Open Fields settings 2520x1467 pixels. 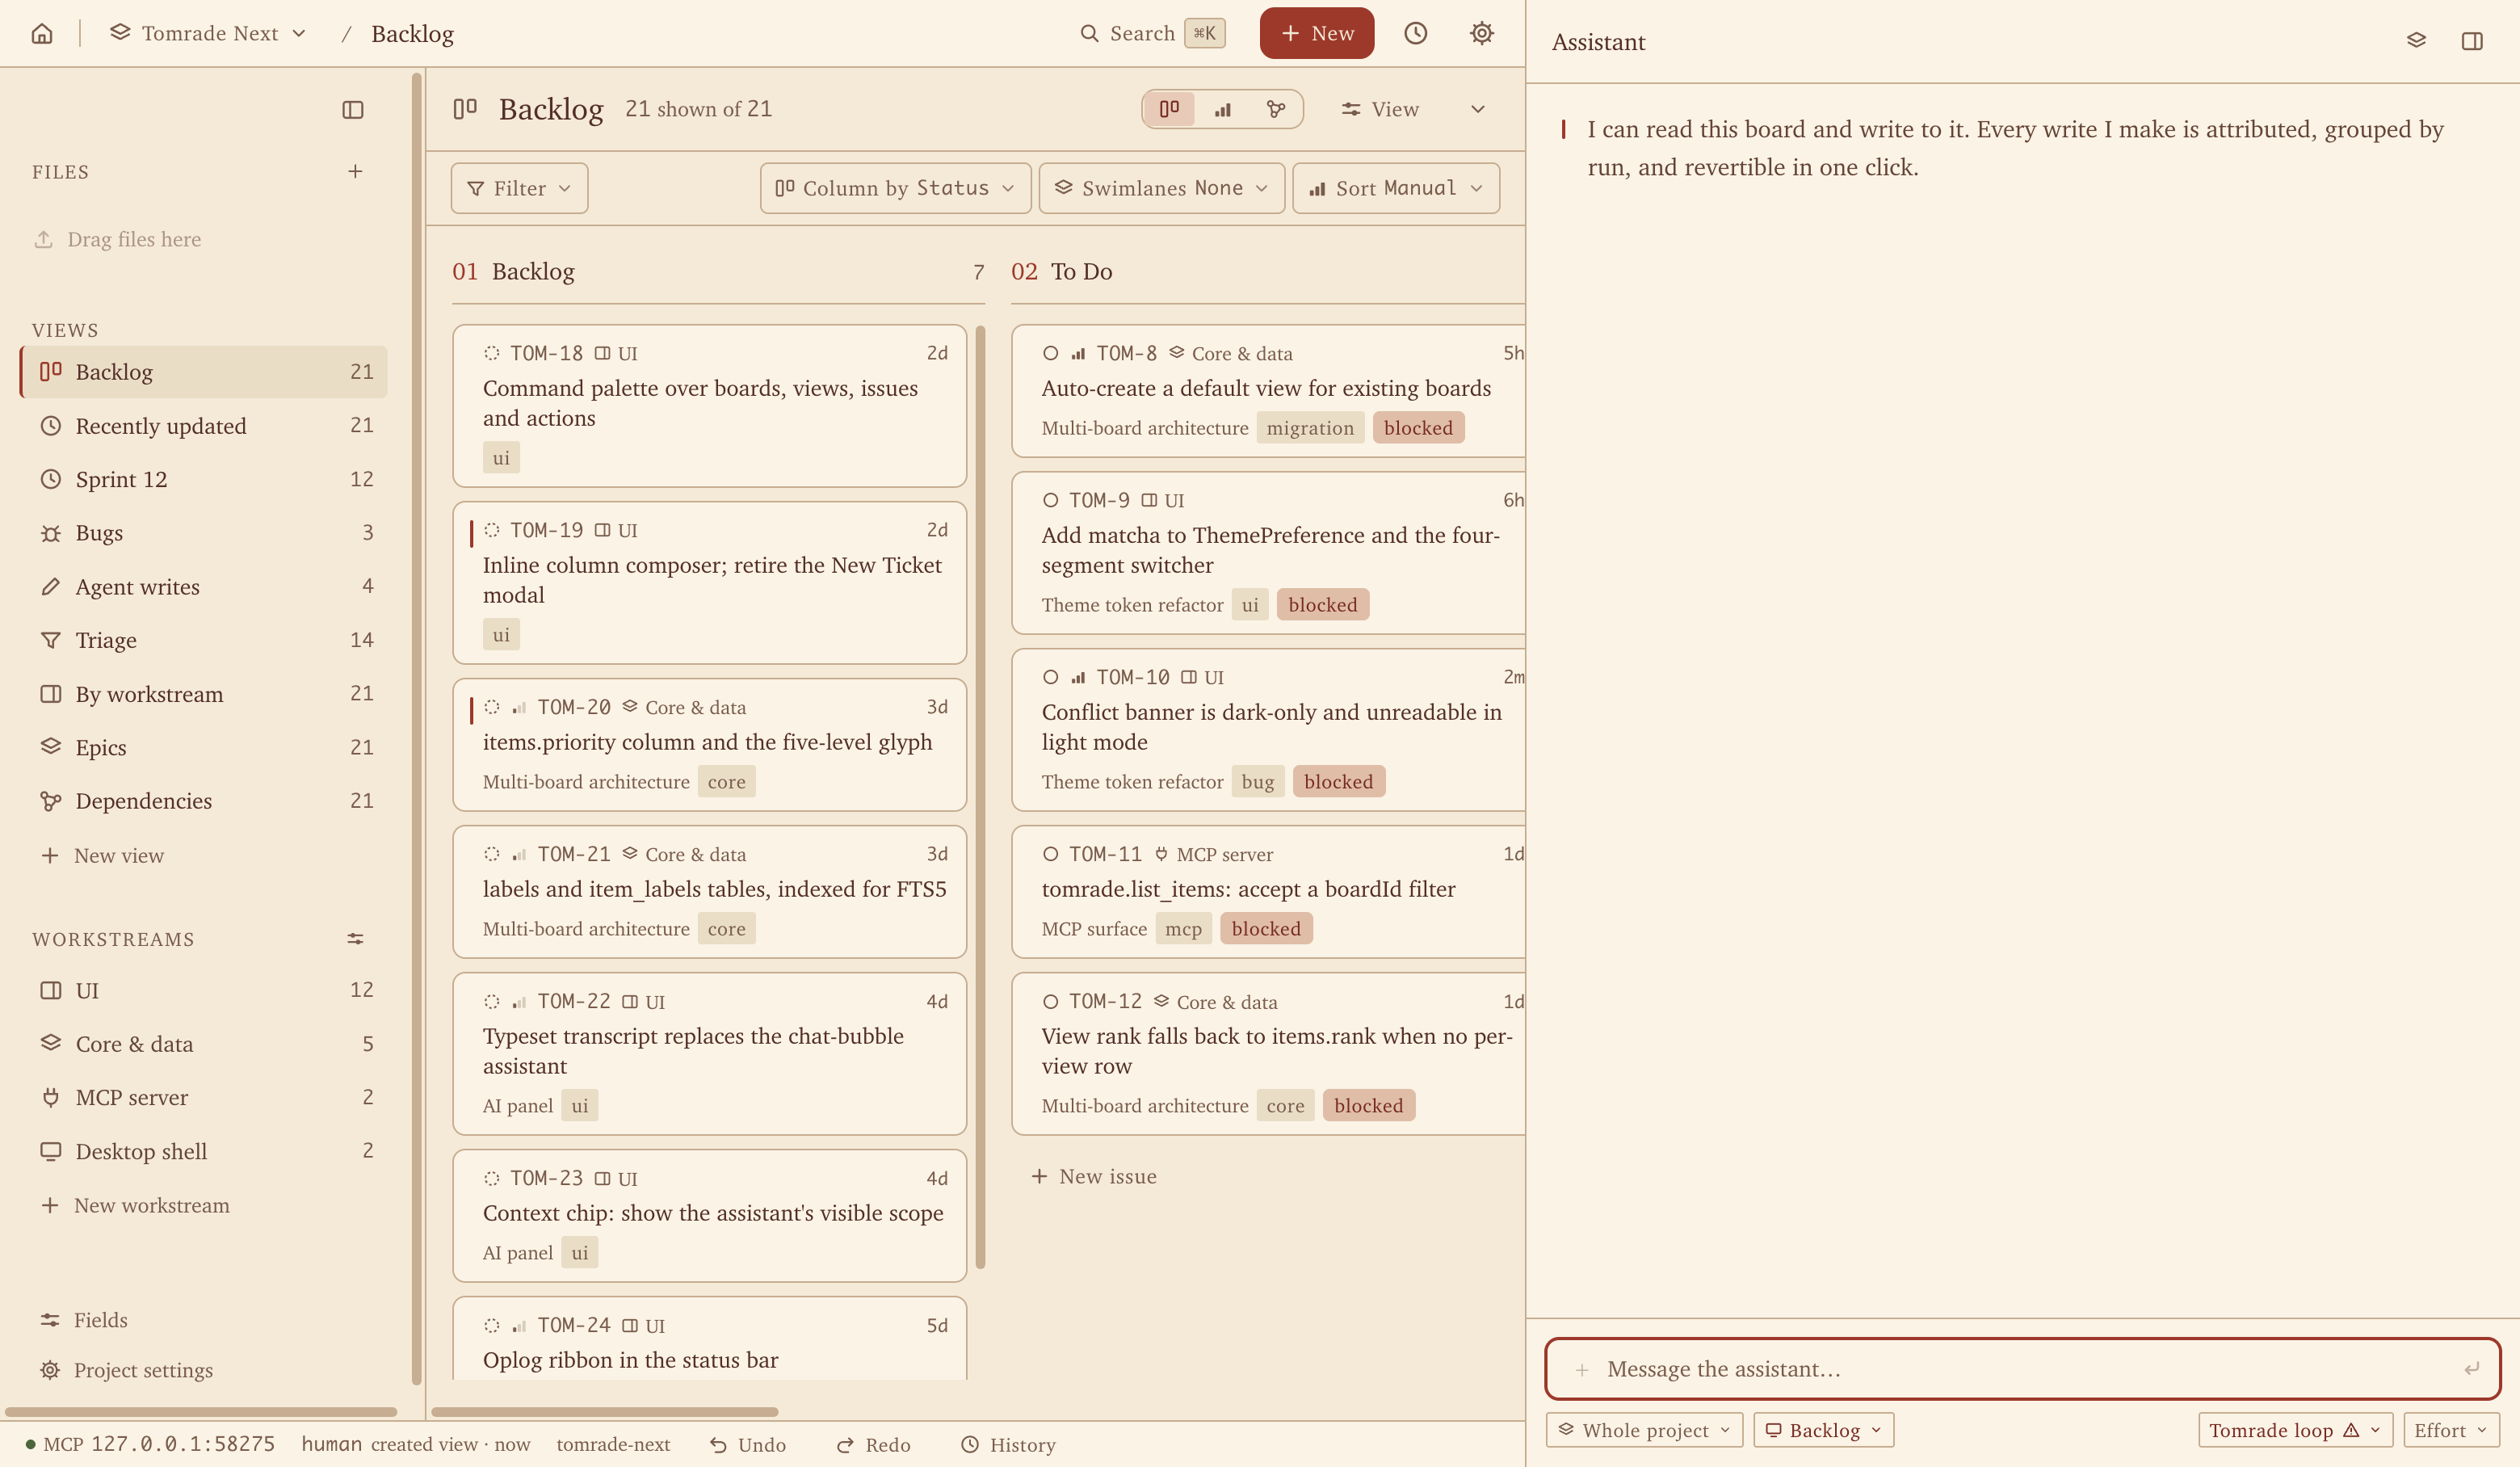(x=84, y=1320)
